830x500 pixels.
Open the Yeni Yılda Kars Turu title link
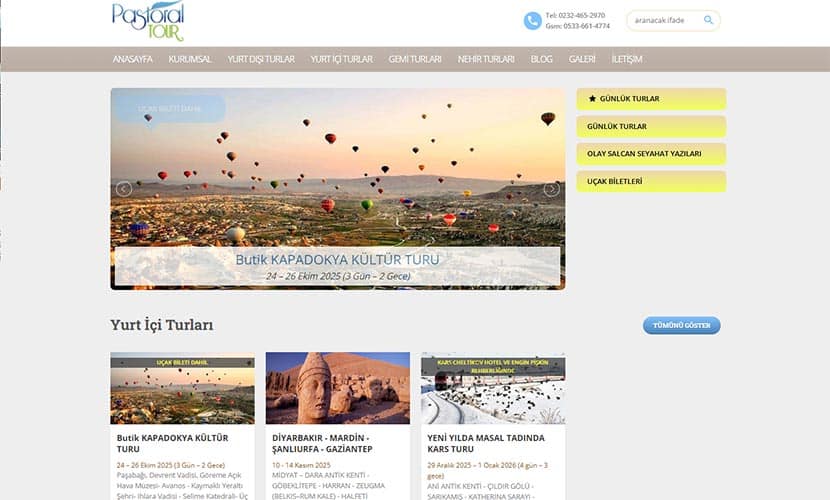point(486,444)
